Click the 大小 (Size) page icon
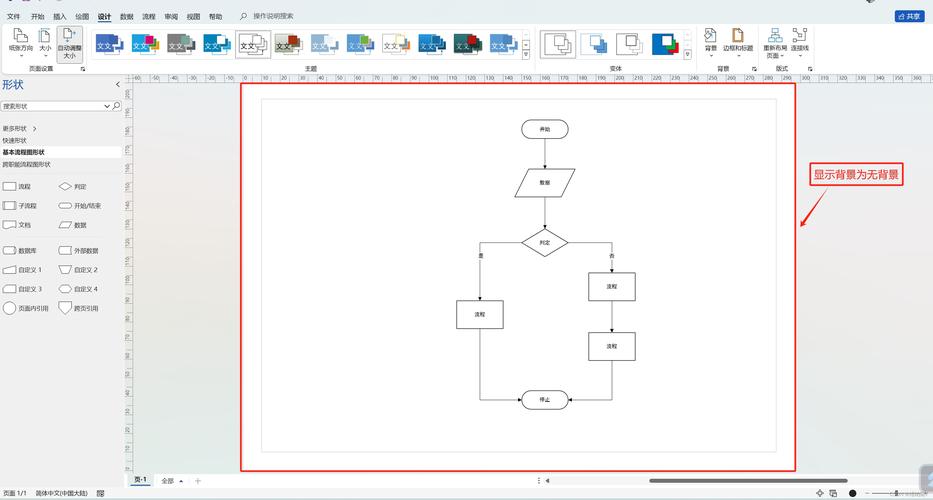The image size is (933, 500). point(45,40)
